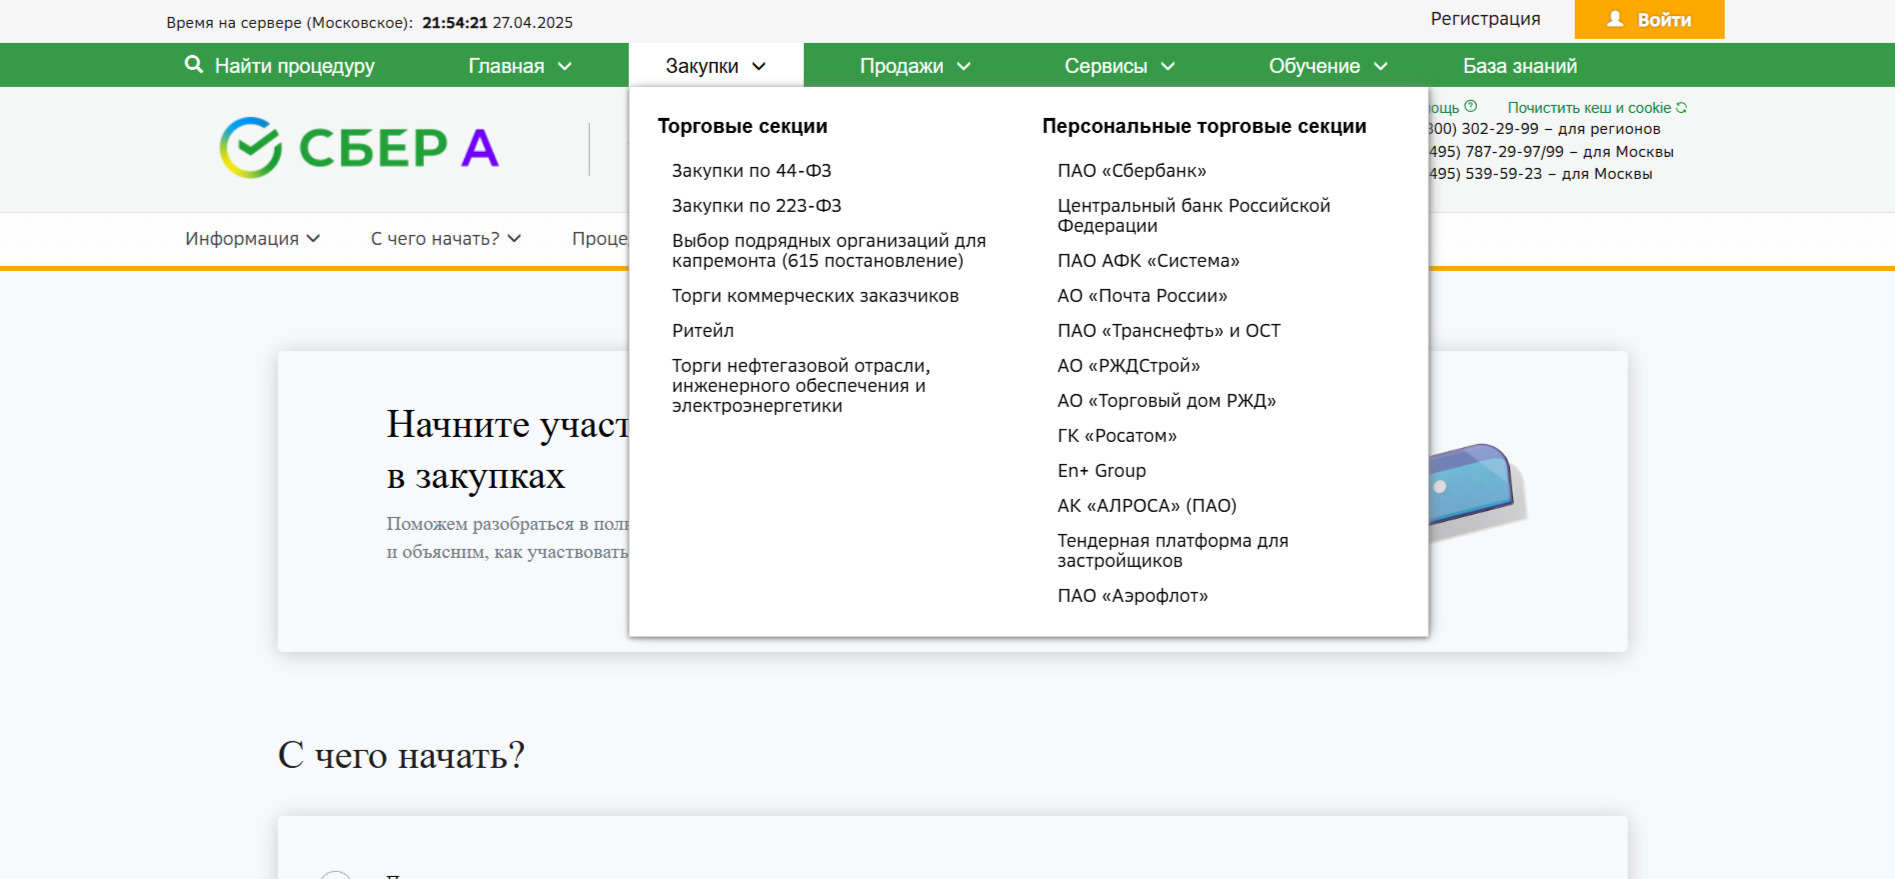The width and height of the screenshot is (1895, 879).
Task: Select АК «АЛРОСА» (ПАО)
Action: coord(1147,506)
